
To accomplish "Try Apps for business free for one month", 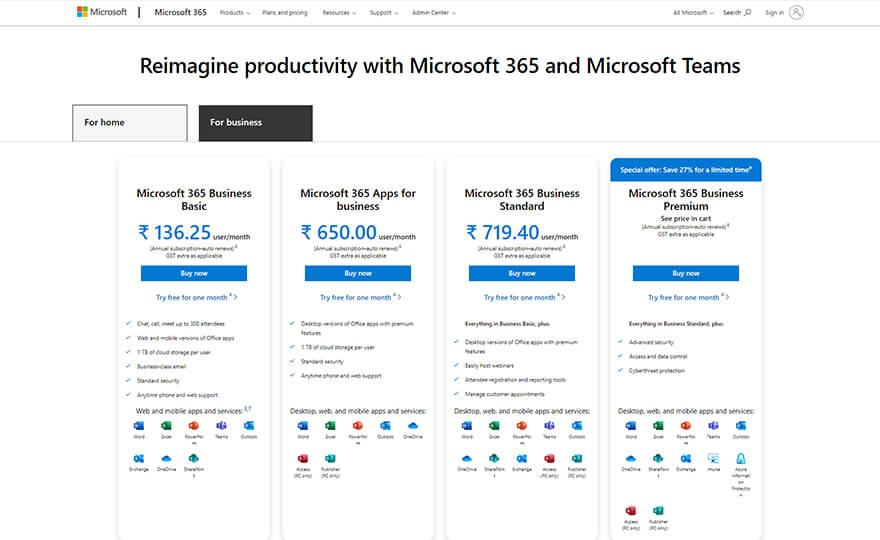I will (x=360, y=298).
